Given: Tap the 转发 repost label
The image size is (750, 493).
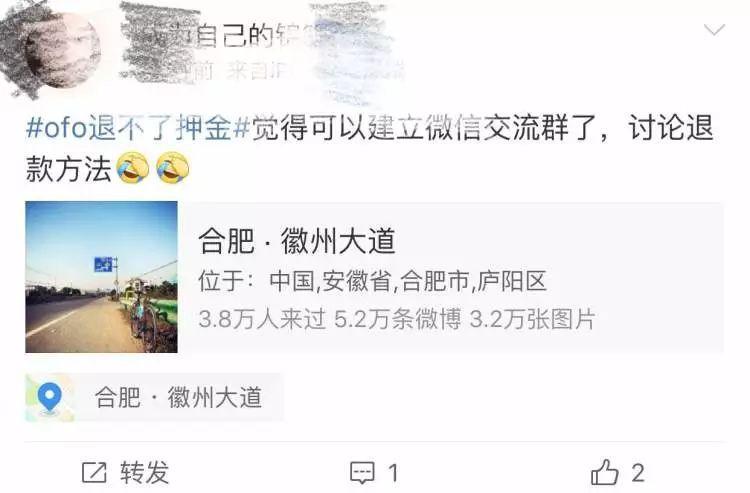Looking at the screenshot, I should tap(144, 473).
